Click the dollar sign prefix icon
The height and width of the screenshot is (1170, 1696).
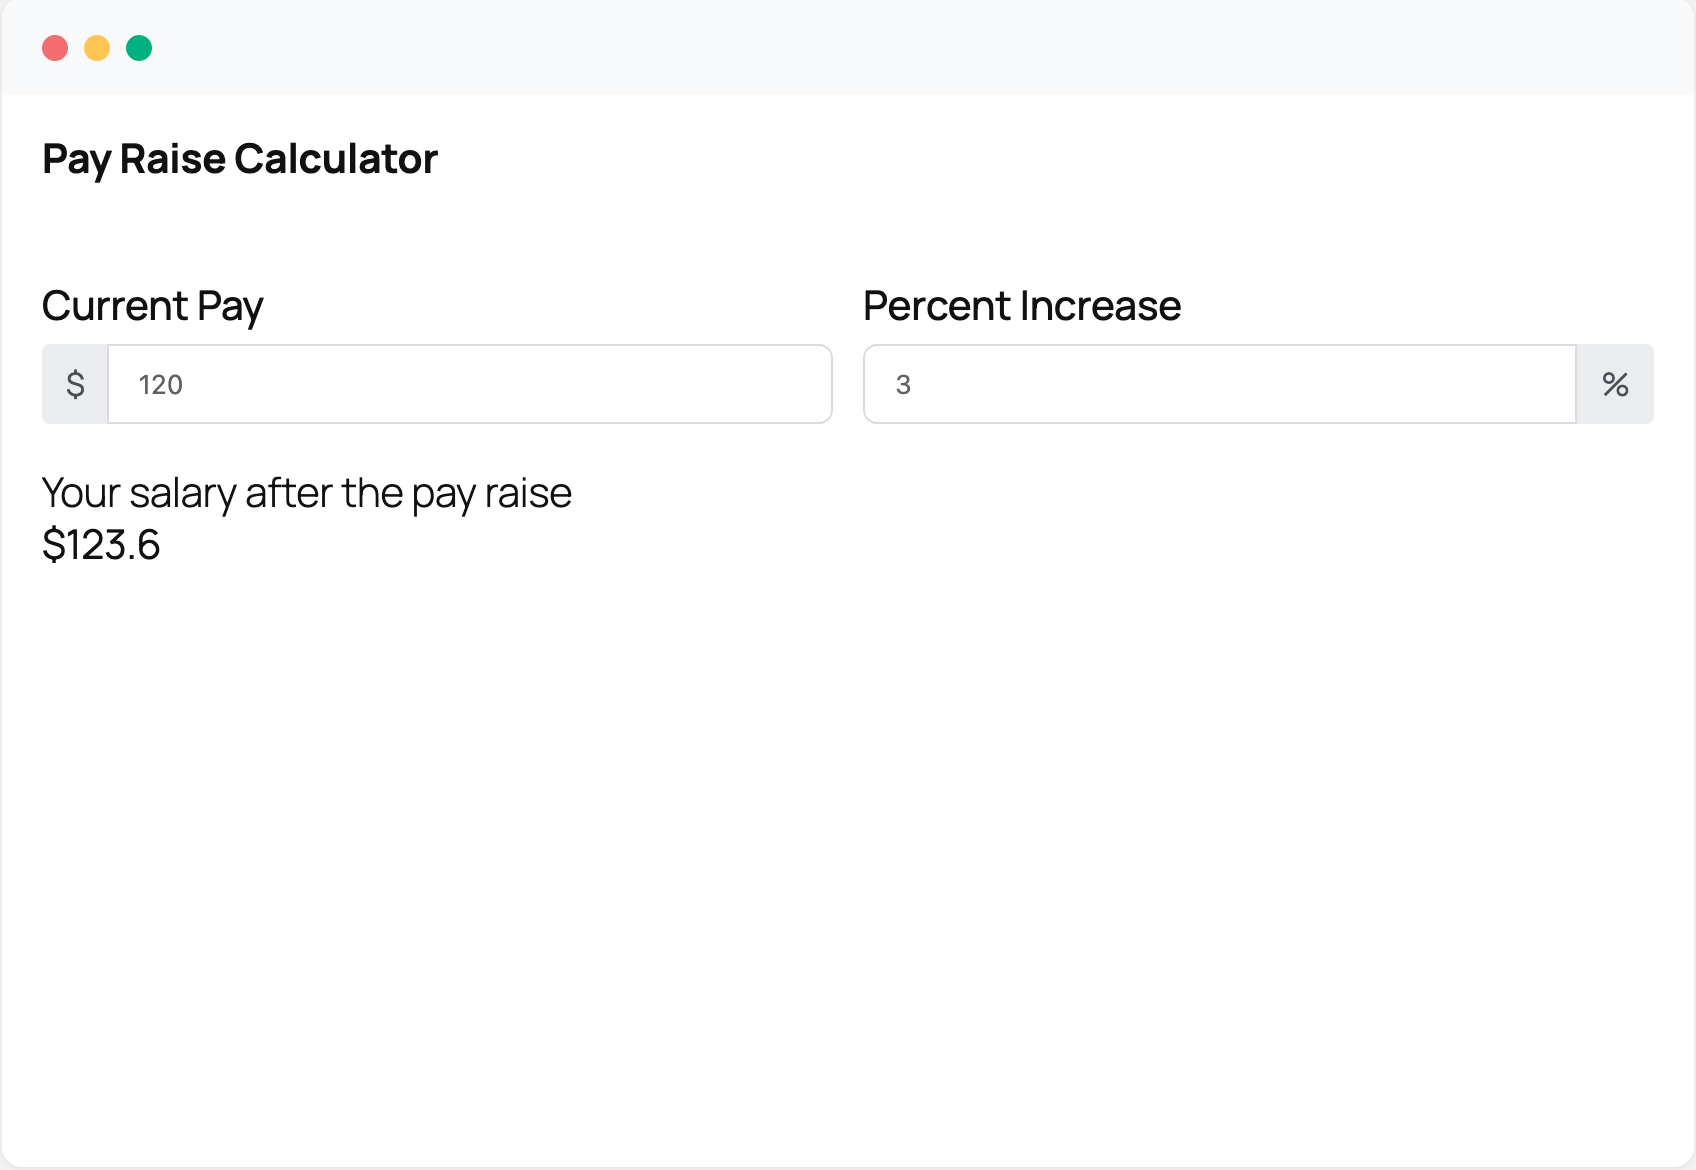pyautogui.click(x=75, y=384)
